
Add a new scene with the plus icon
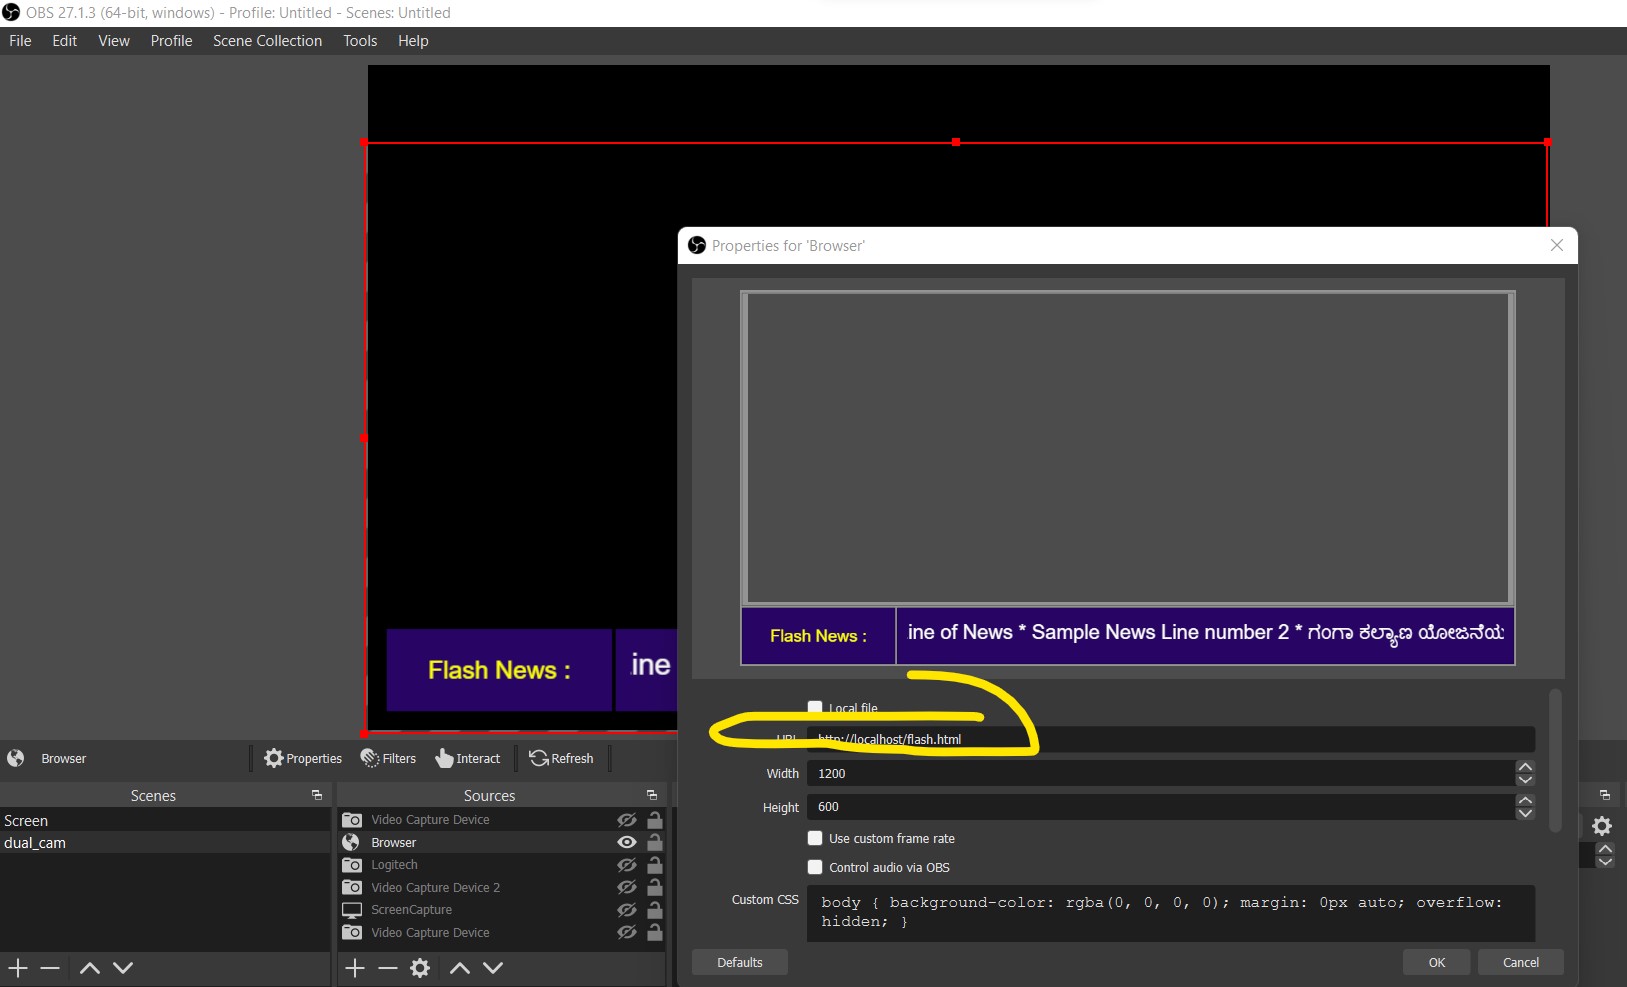click(16, 967)
